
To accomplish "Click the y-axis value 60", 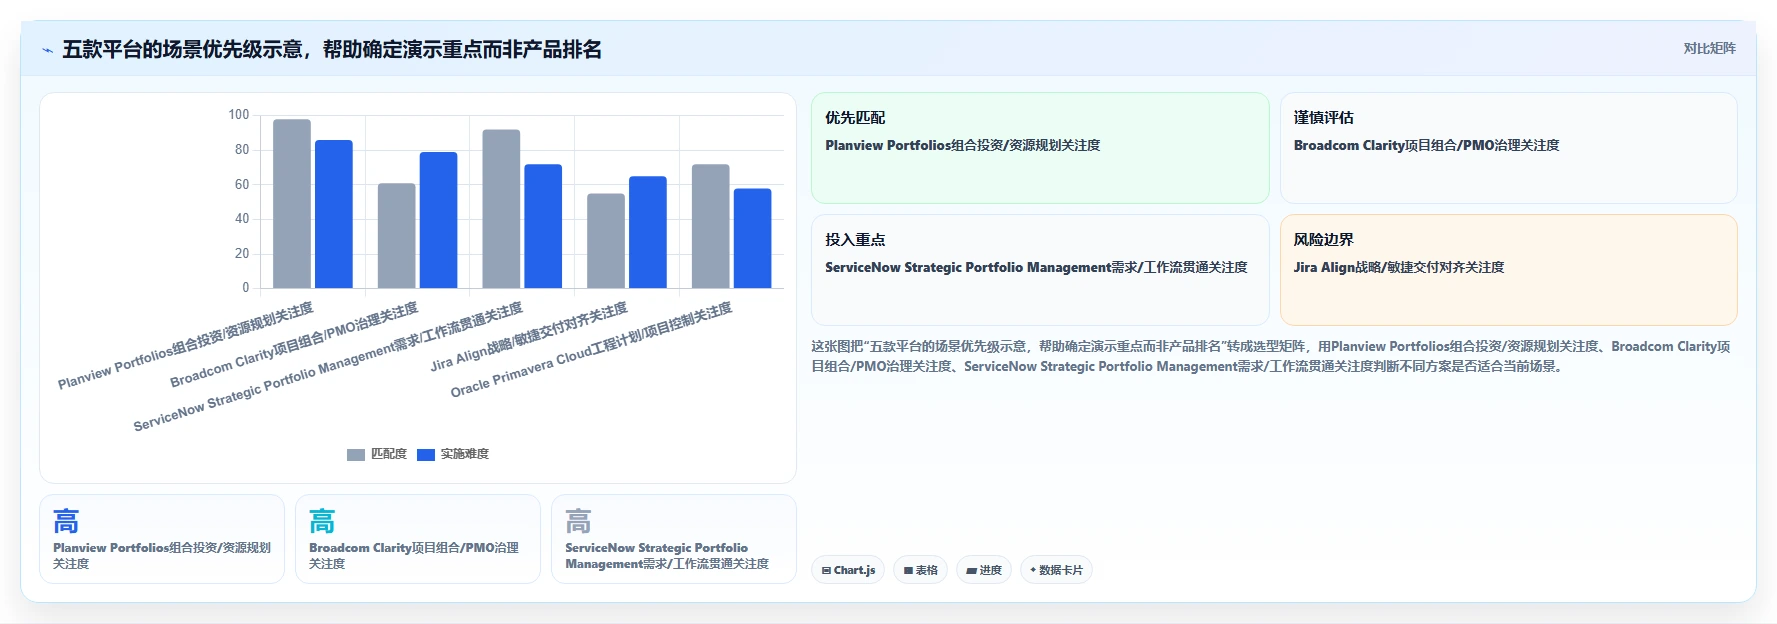I will [x=242, y=184].
